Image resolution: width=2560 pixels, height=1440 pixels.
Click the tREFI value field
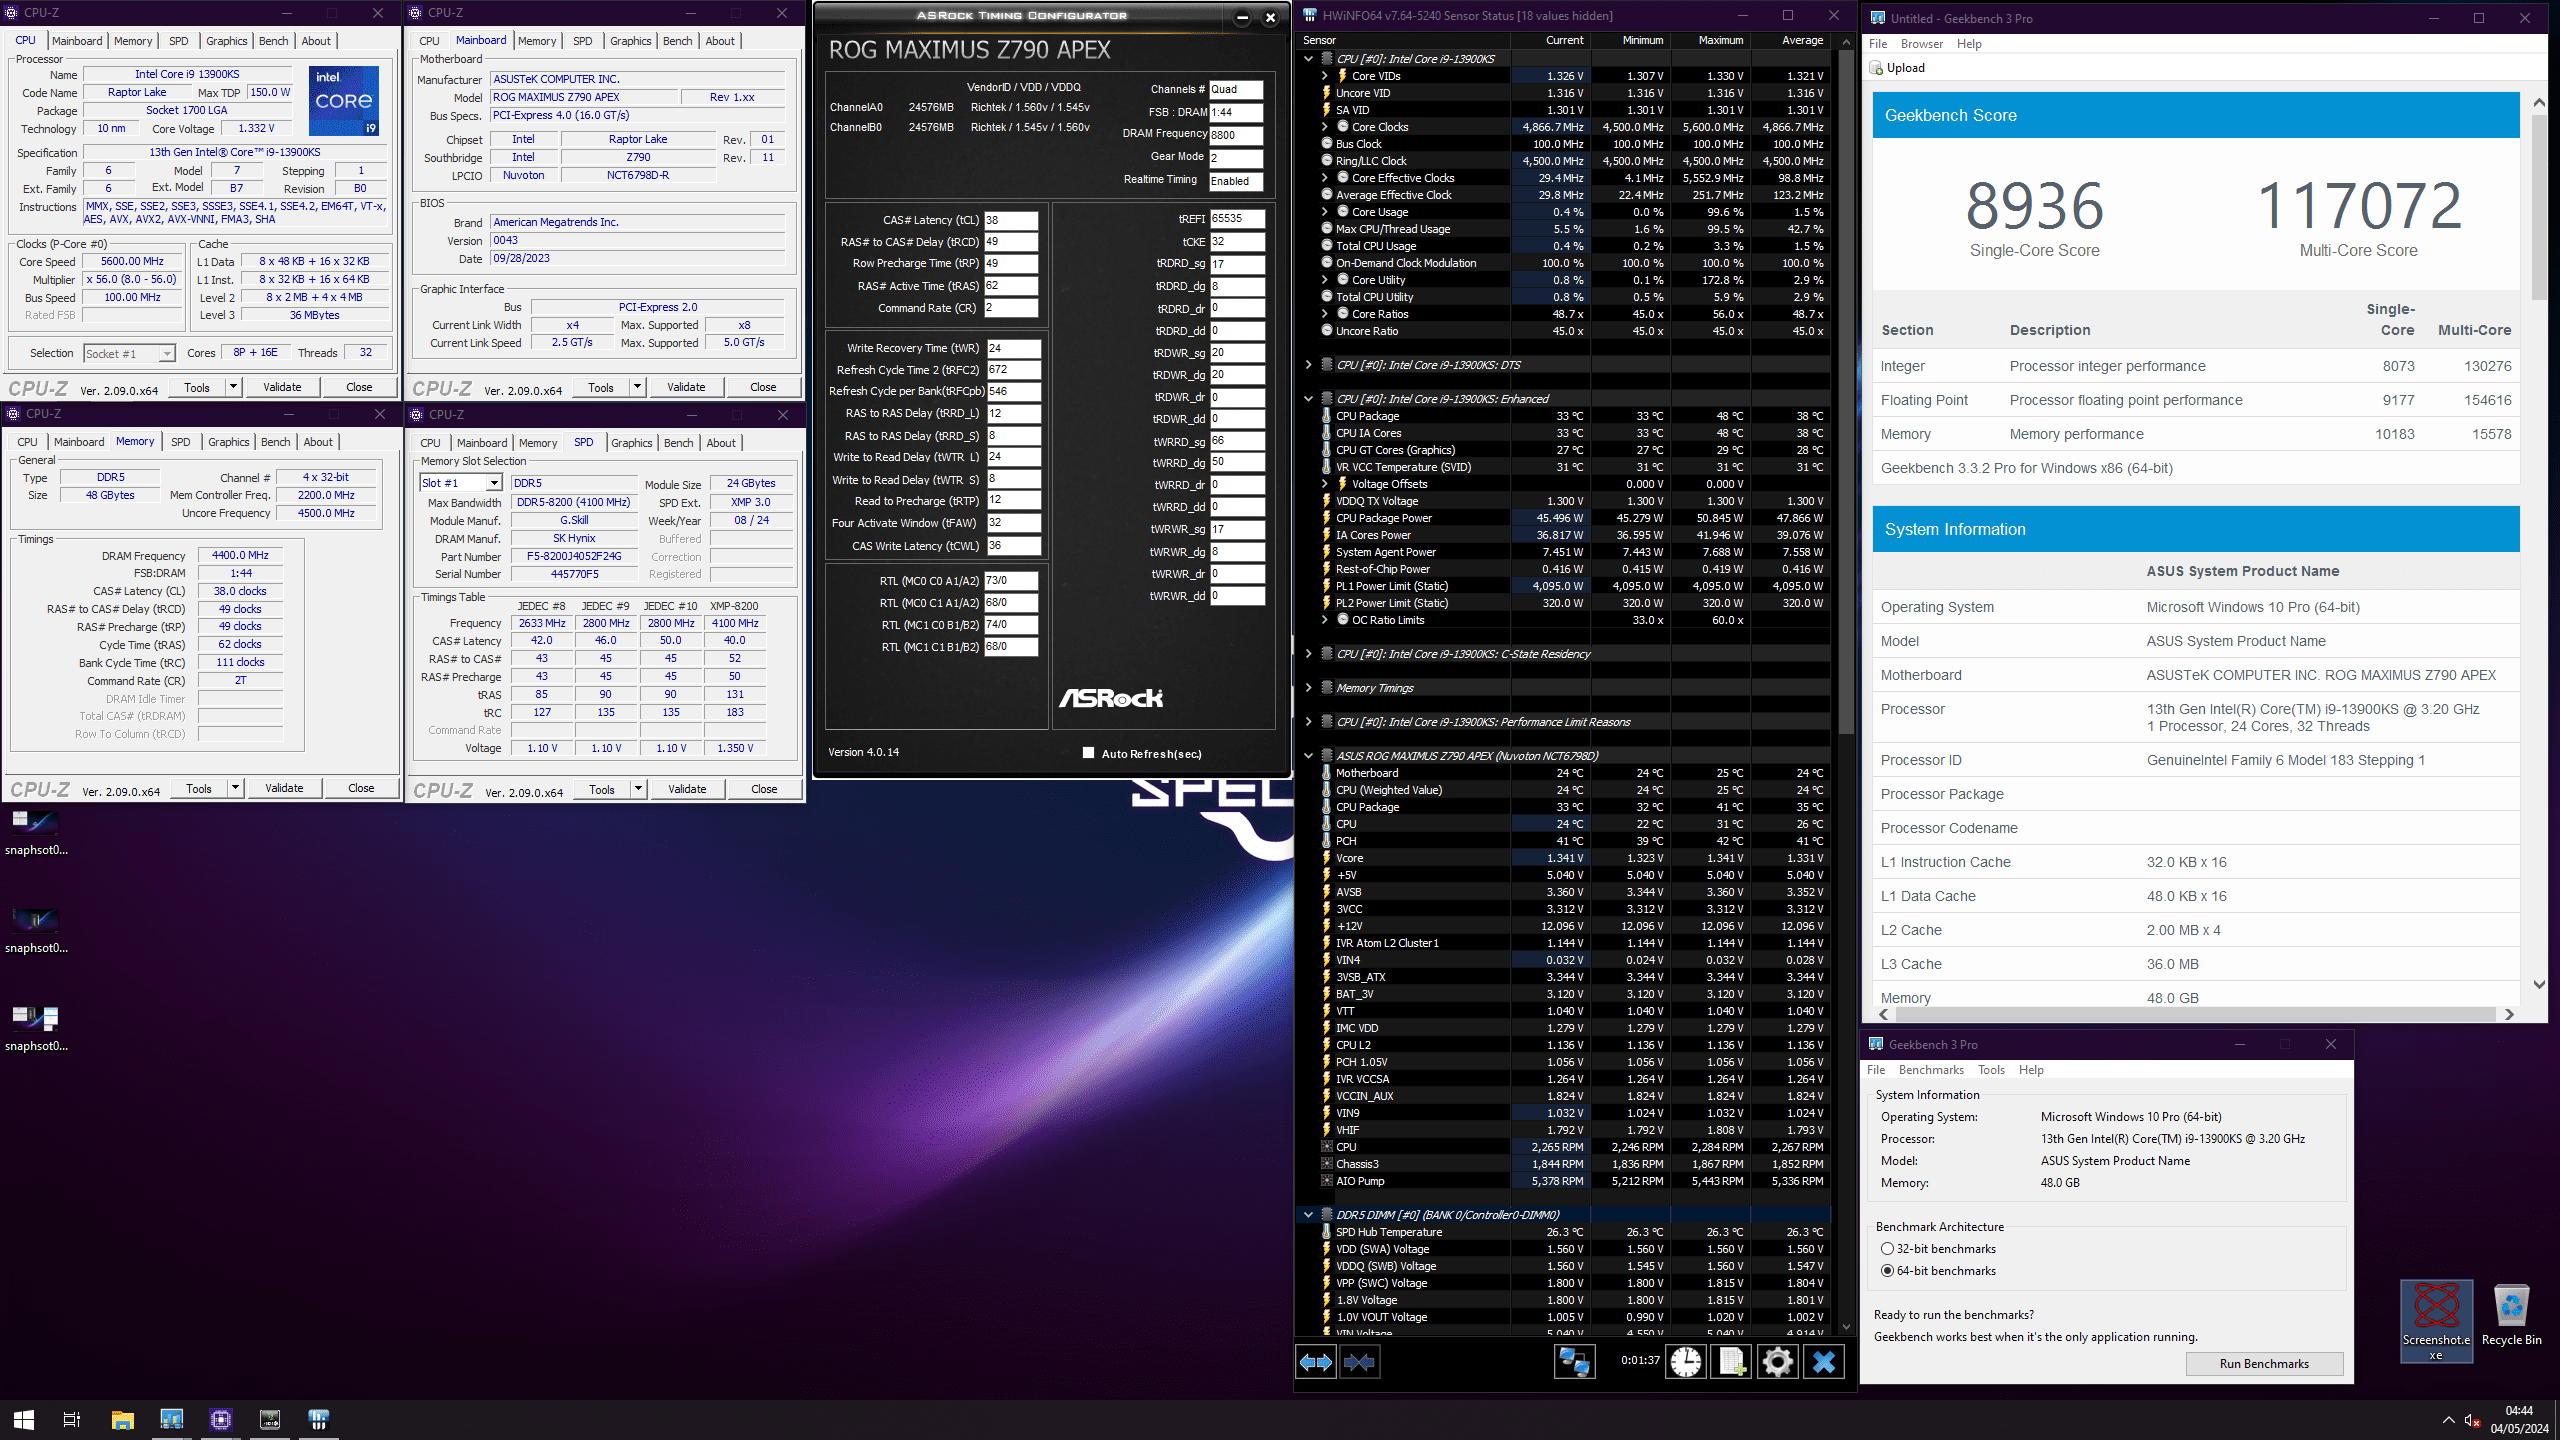point(1237,218)
